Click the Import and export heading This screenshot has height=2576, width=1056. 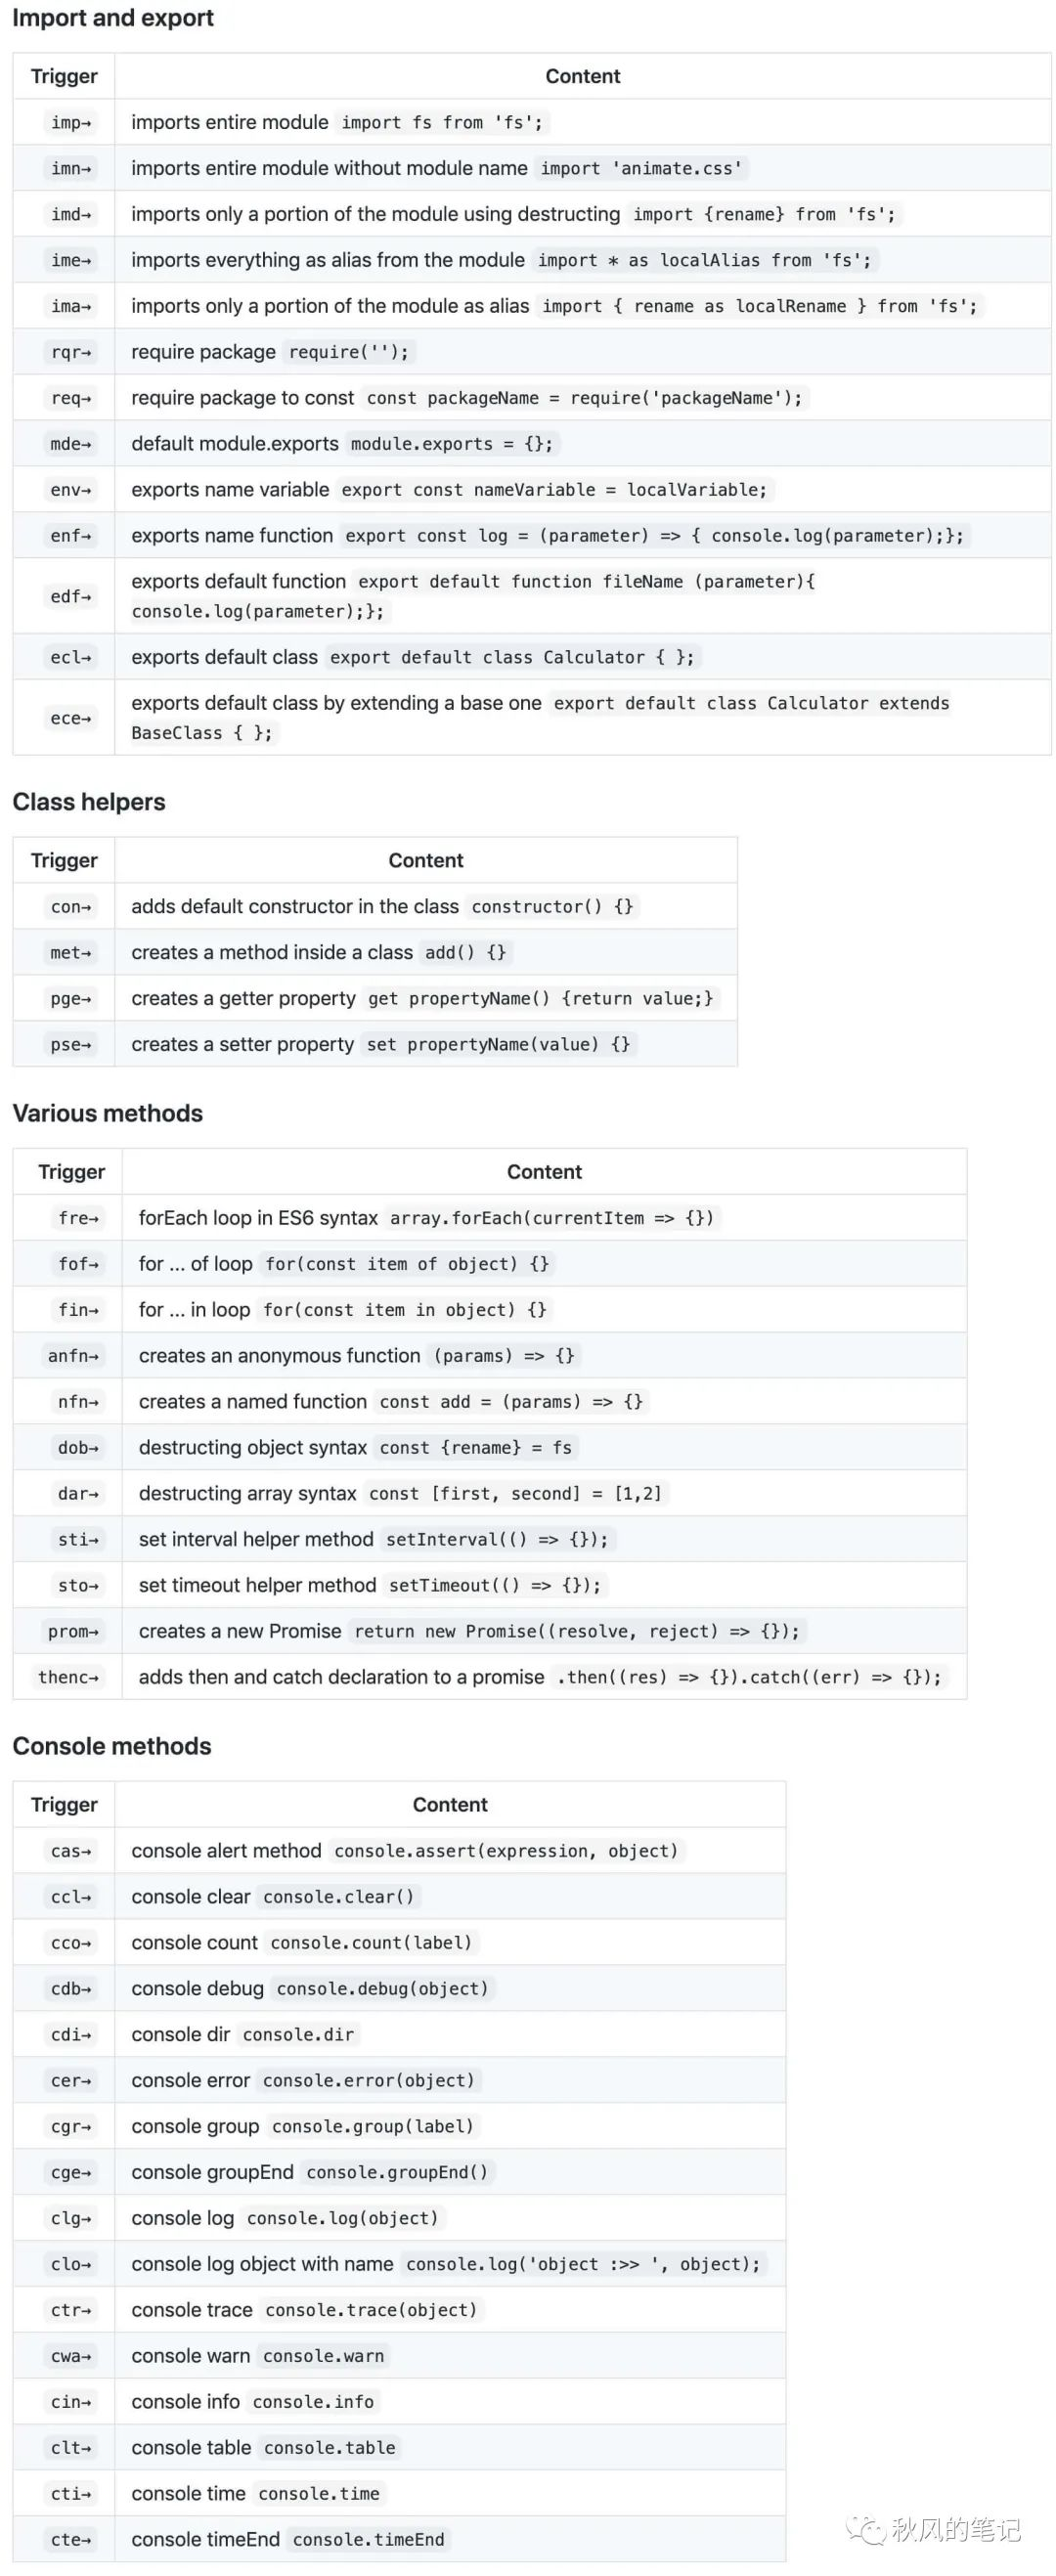(113, 18)
